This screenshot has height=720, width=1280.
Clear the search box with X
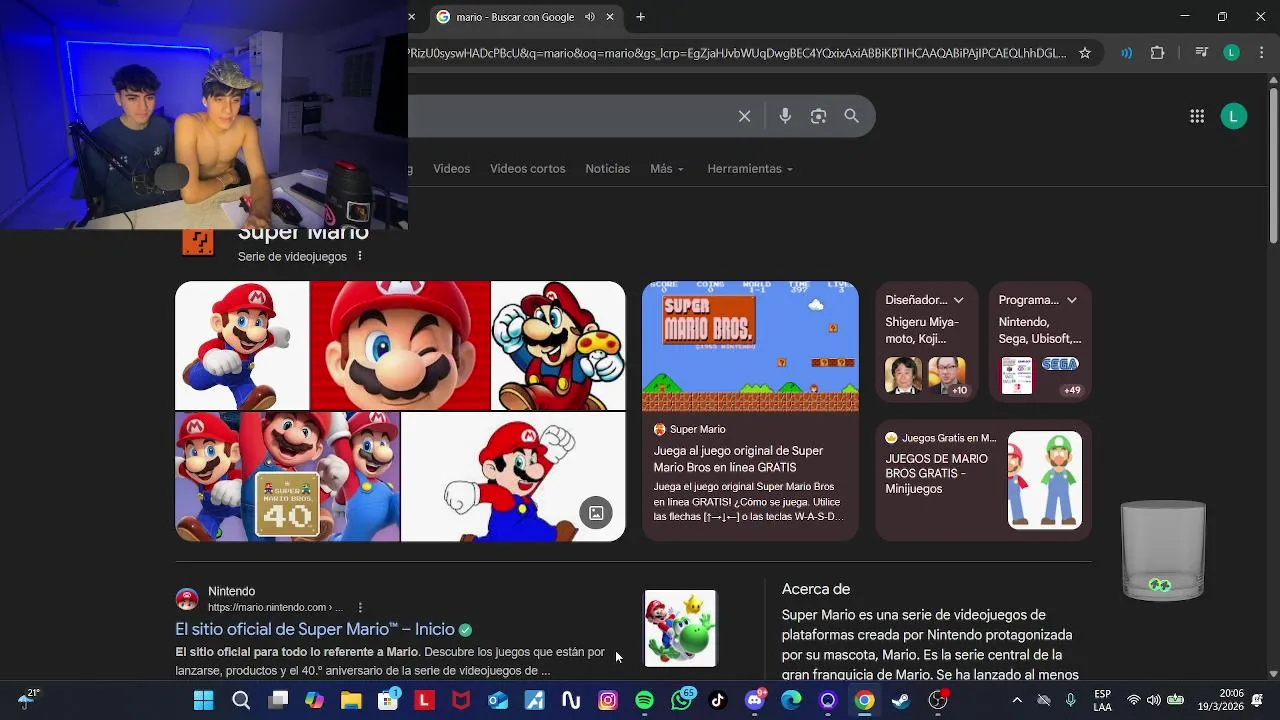click(x=744, y=116)
